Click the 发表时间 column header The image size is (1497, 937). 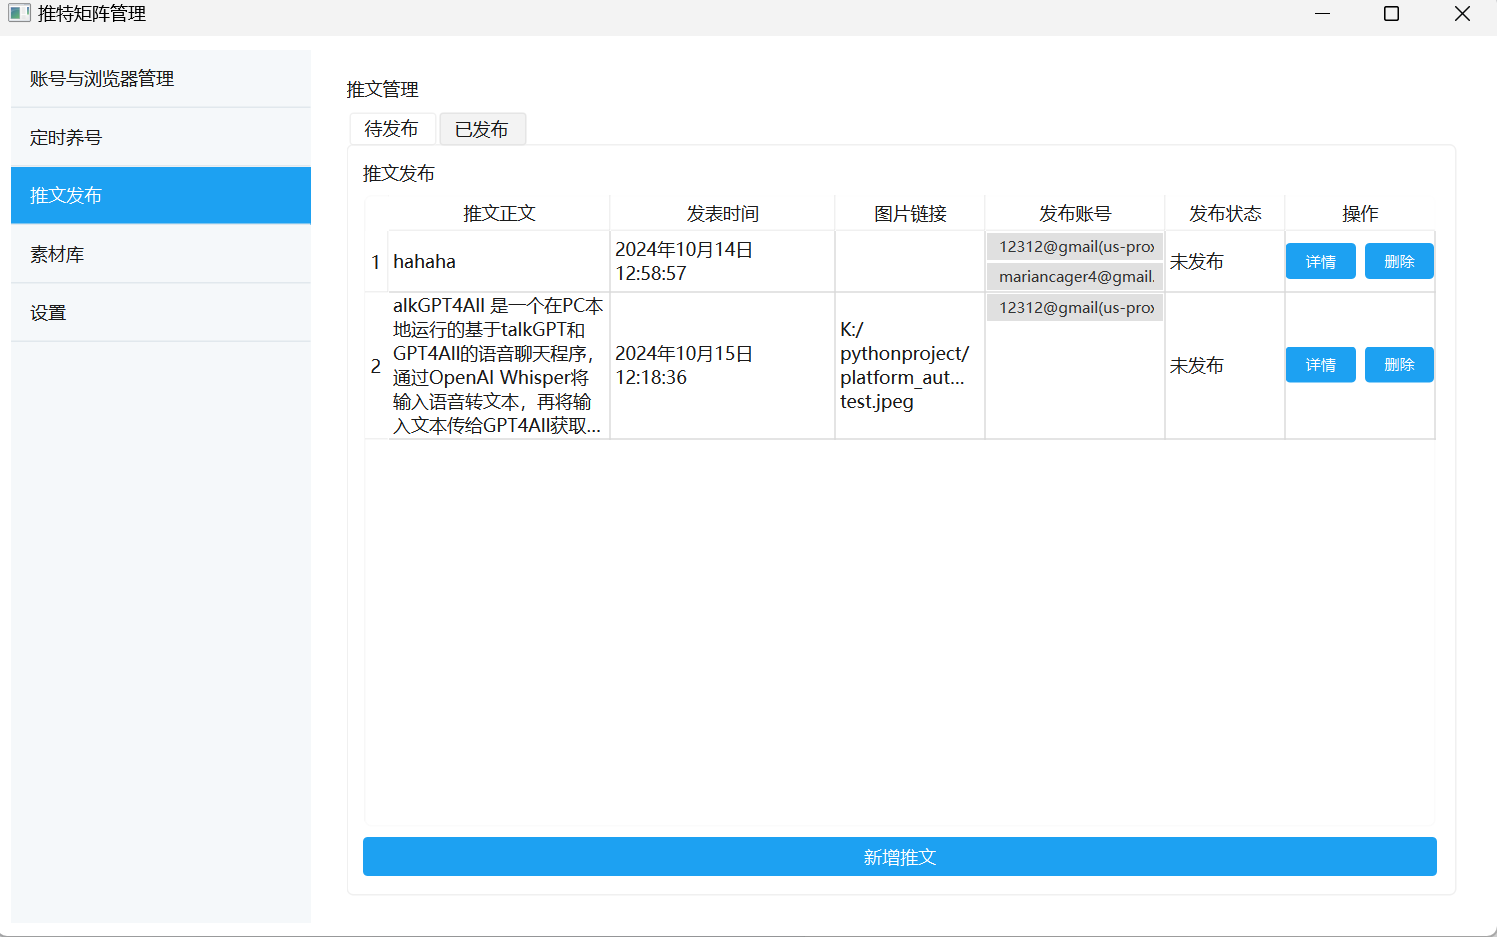coord(722,214)
